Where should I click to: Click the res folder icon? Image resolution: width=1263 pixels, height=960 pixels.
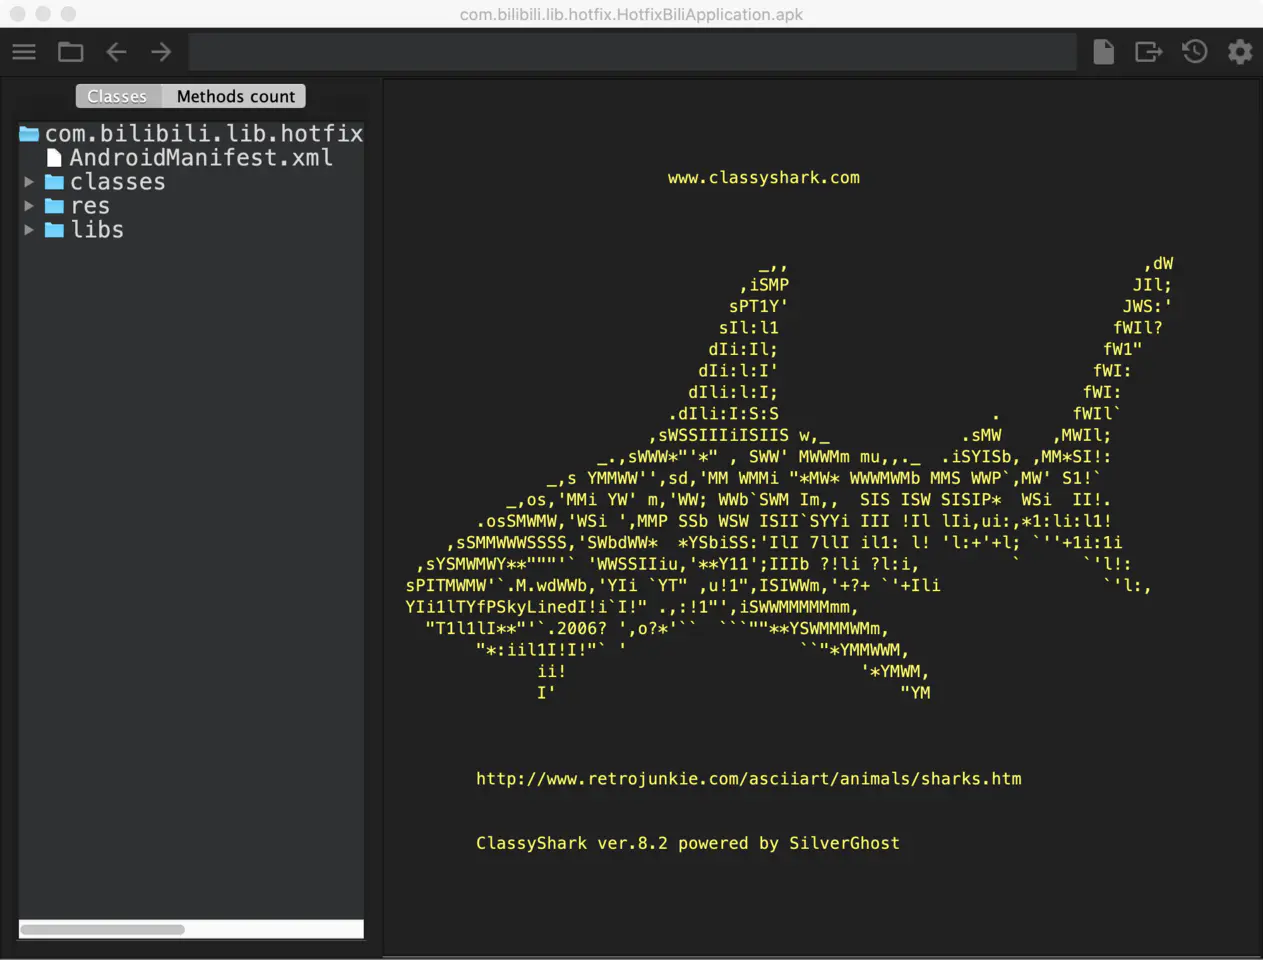[x=54, y=206]
